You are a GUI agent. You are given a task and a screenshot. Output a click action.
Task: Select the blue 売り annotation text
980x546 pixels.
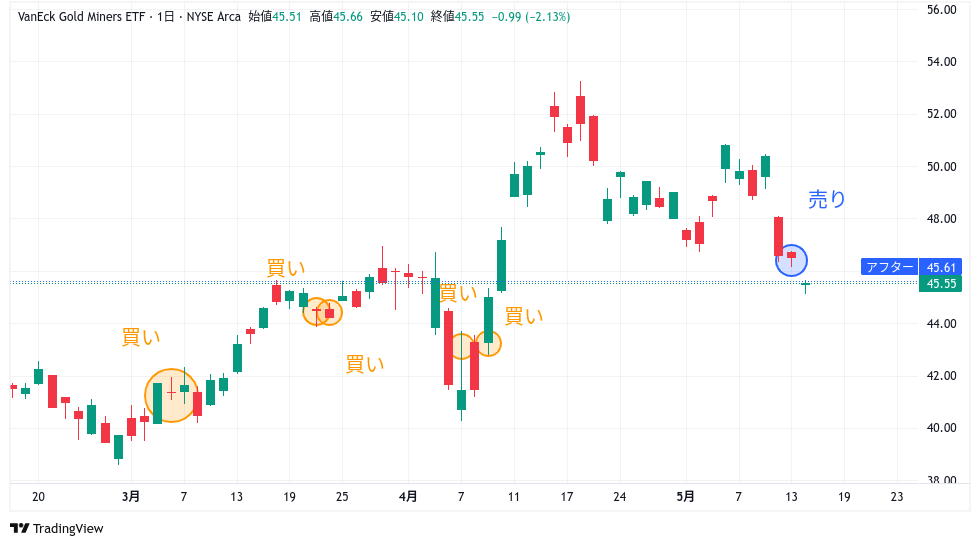tap(827, 199)
